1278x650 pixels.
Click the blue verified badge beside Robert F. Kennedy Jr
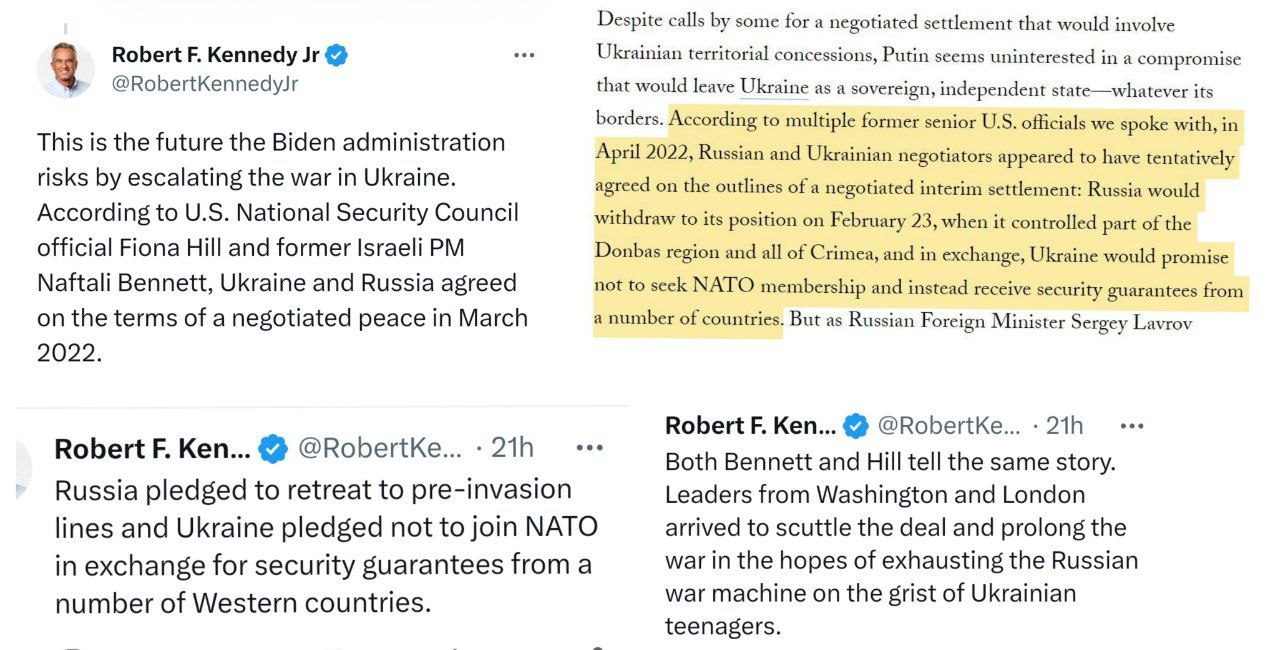pos(336,55)
